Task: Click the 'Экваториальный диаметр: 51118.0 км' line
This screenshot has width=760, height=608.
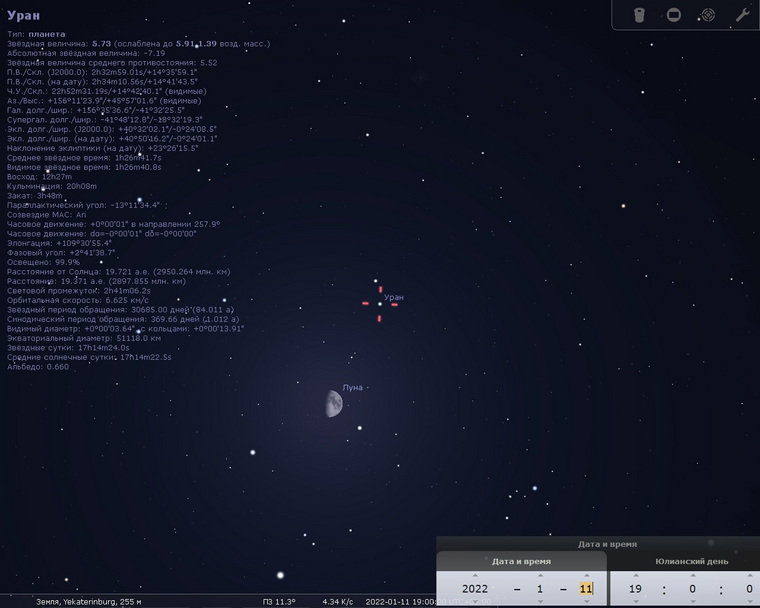Action: (84, 338)
